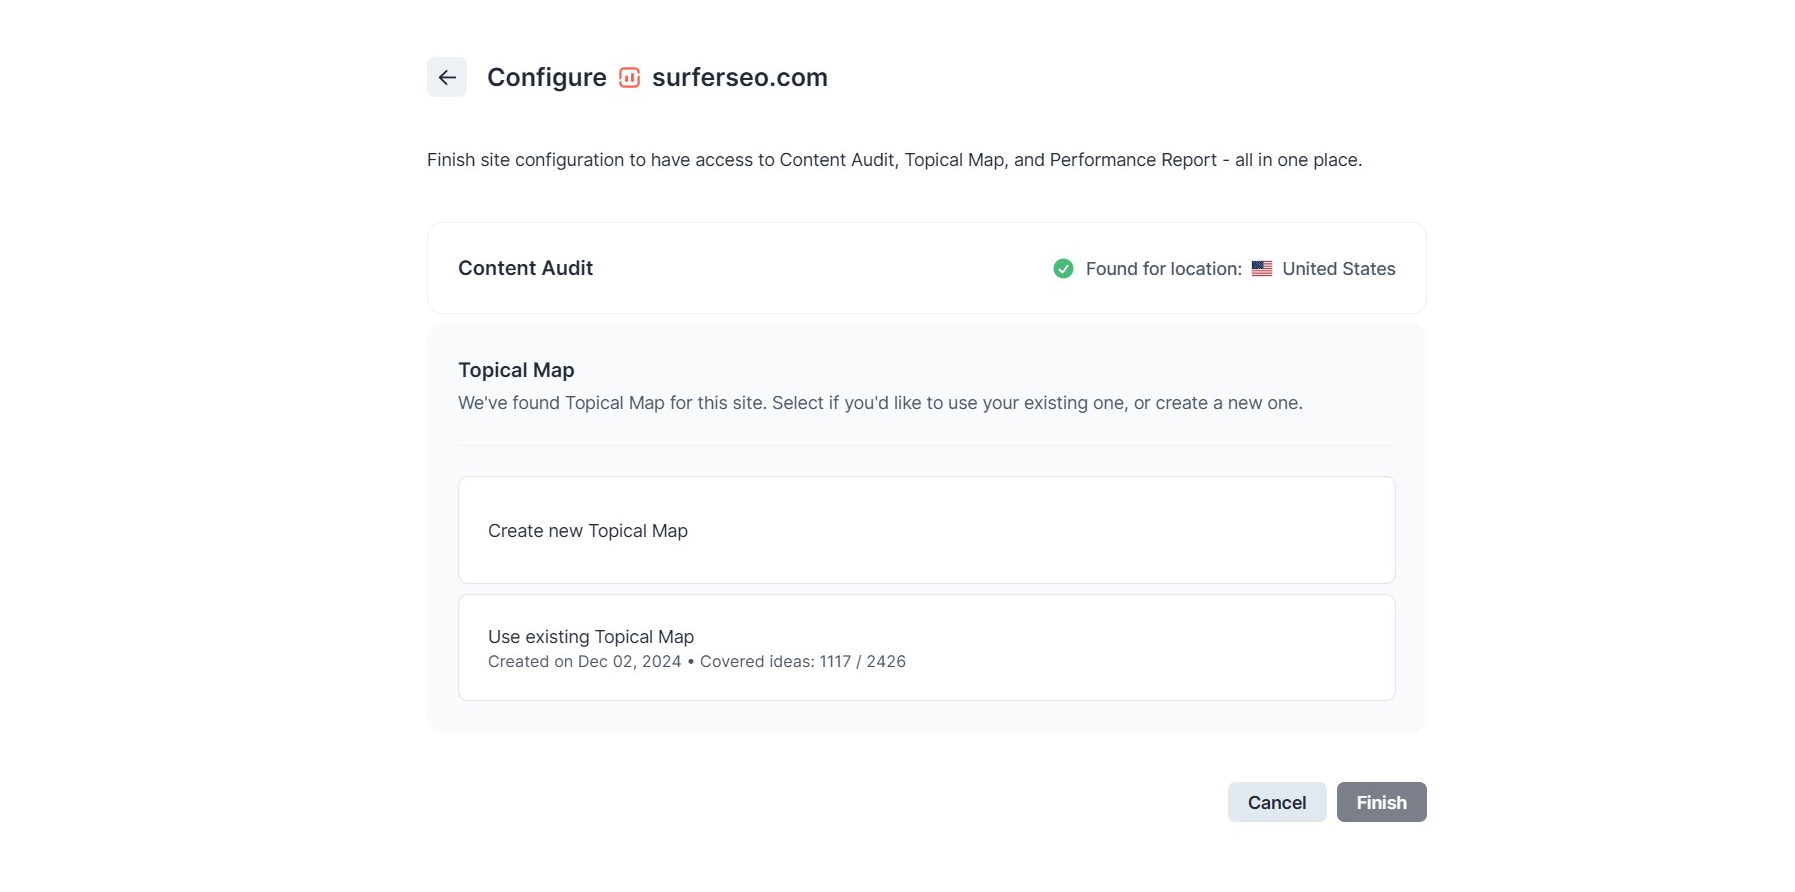Click the surferseo.com domain title

739,77
